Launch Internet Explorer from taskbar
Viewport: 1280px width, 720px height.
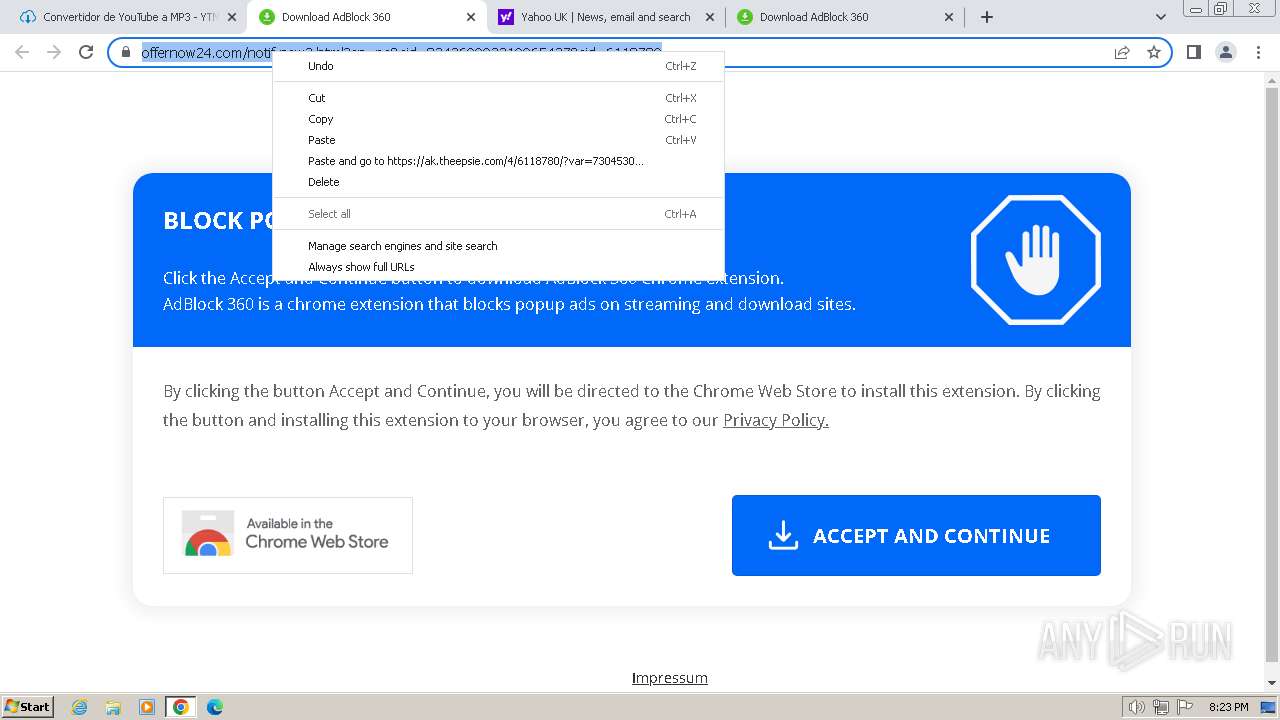(x=80, y=707)
